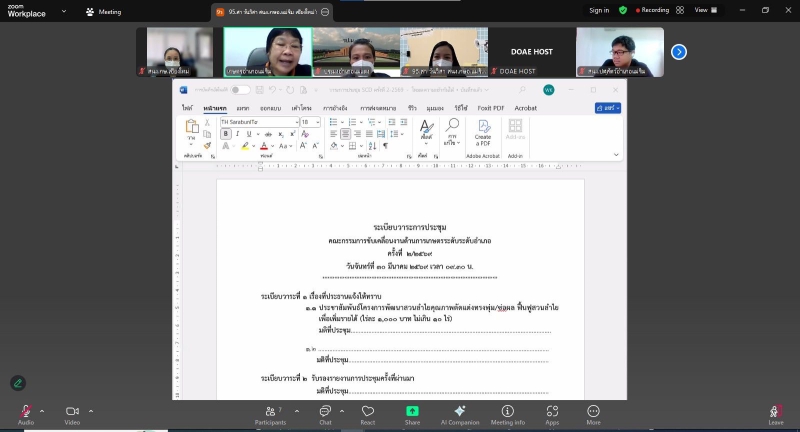
Task: Launch AI Companion
Action: pyautogui.click(x=459, y=411)
